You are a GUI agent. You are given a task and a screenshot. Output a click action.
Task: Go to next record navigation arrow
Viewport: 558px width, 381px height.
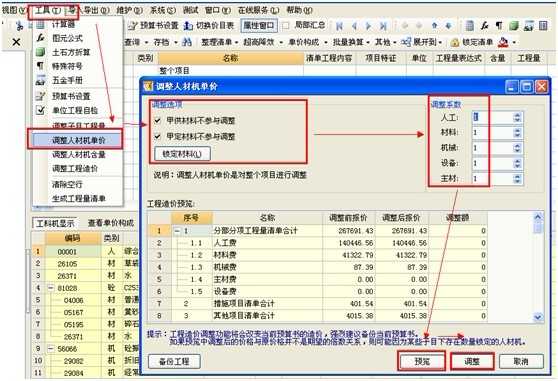[x=368, y=26]
